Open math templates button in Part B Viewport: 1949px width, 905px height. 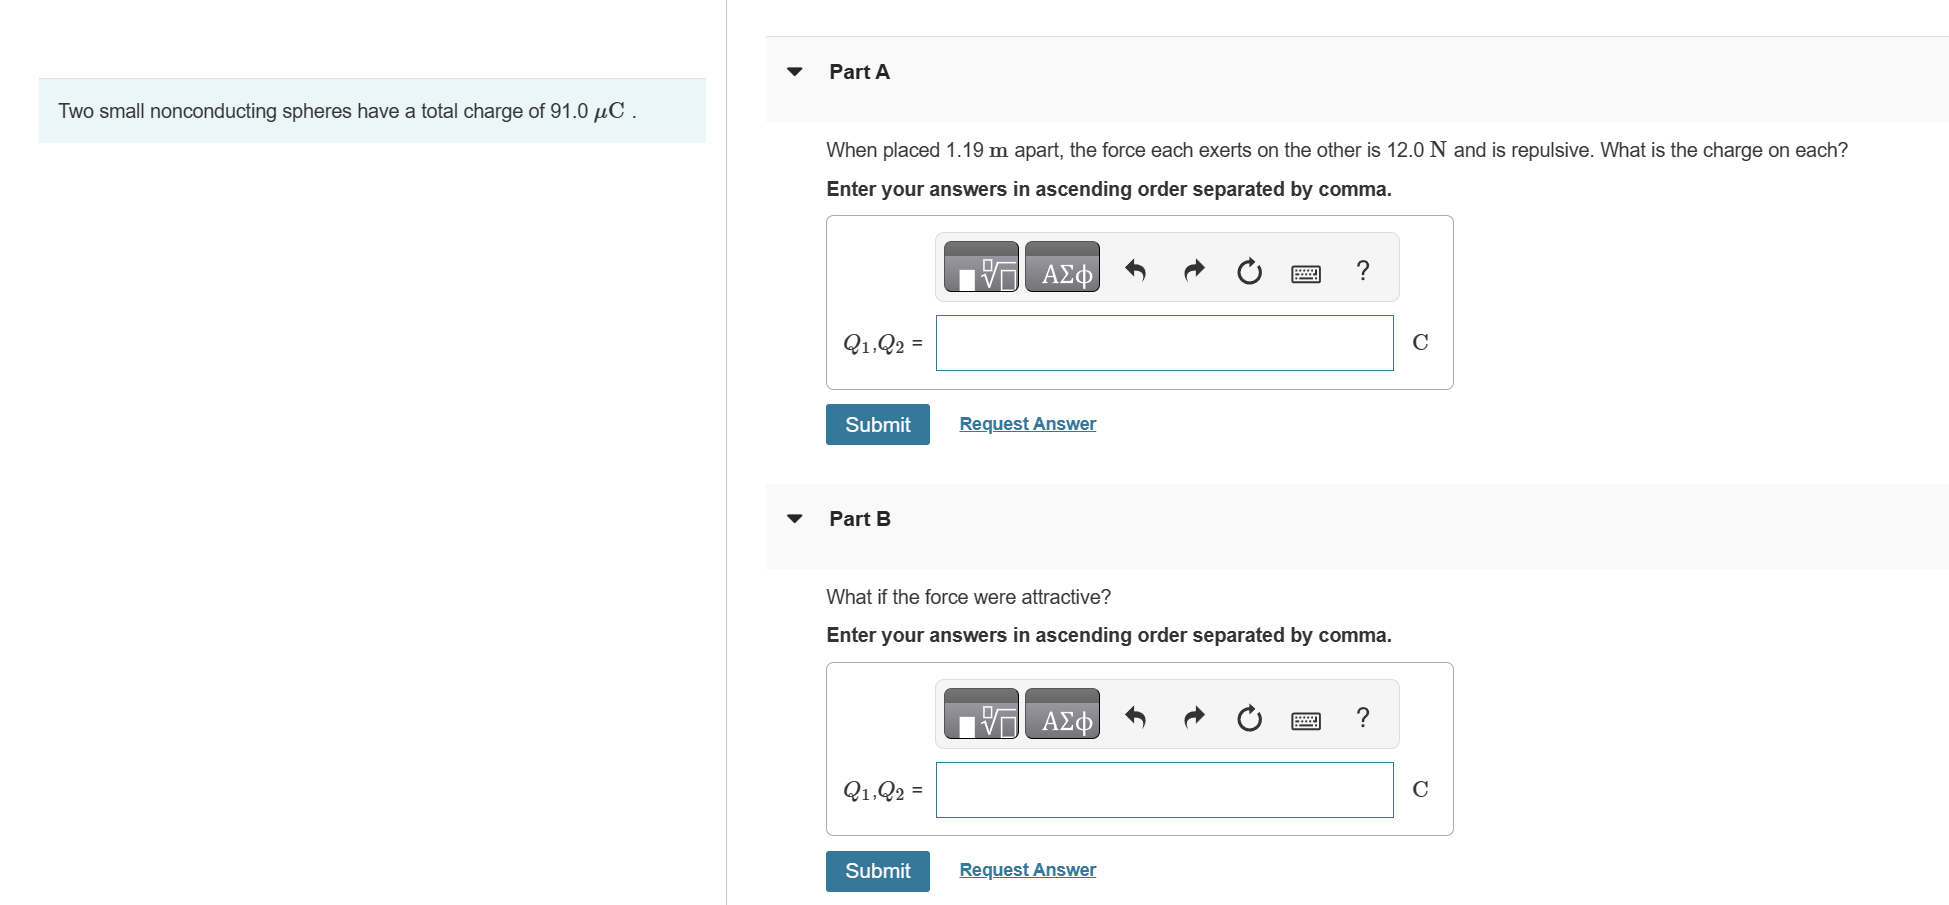[981, 714]
